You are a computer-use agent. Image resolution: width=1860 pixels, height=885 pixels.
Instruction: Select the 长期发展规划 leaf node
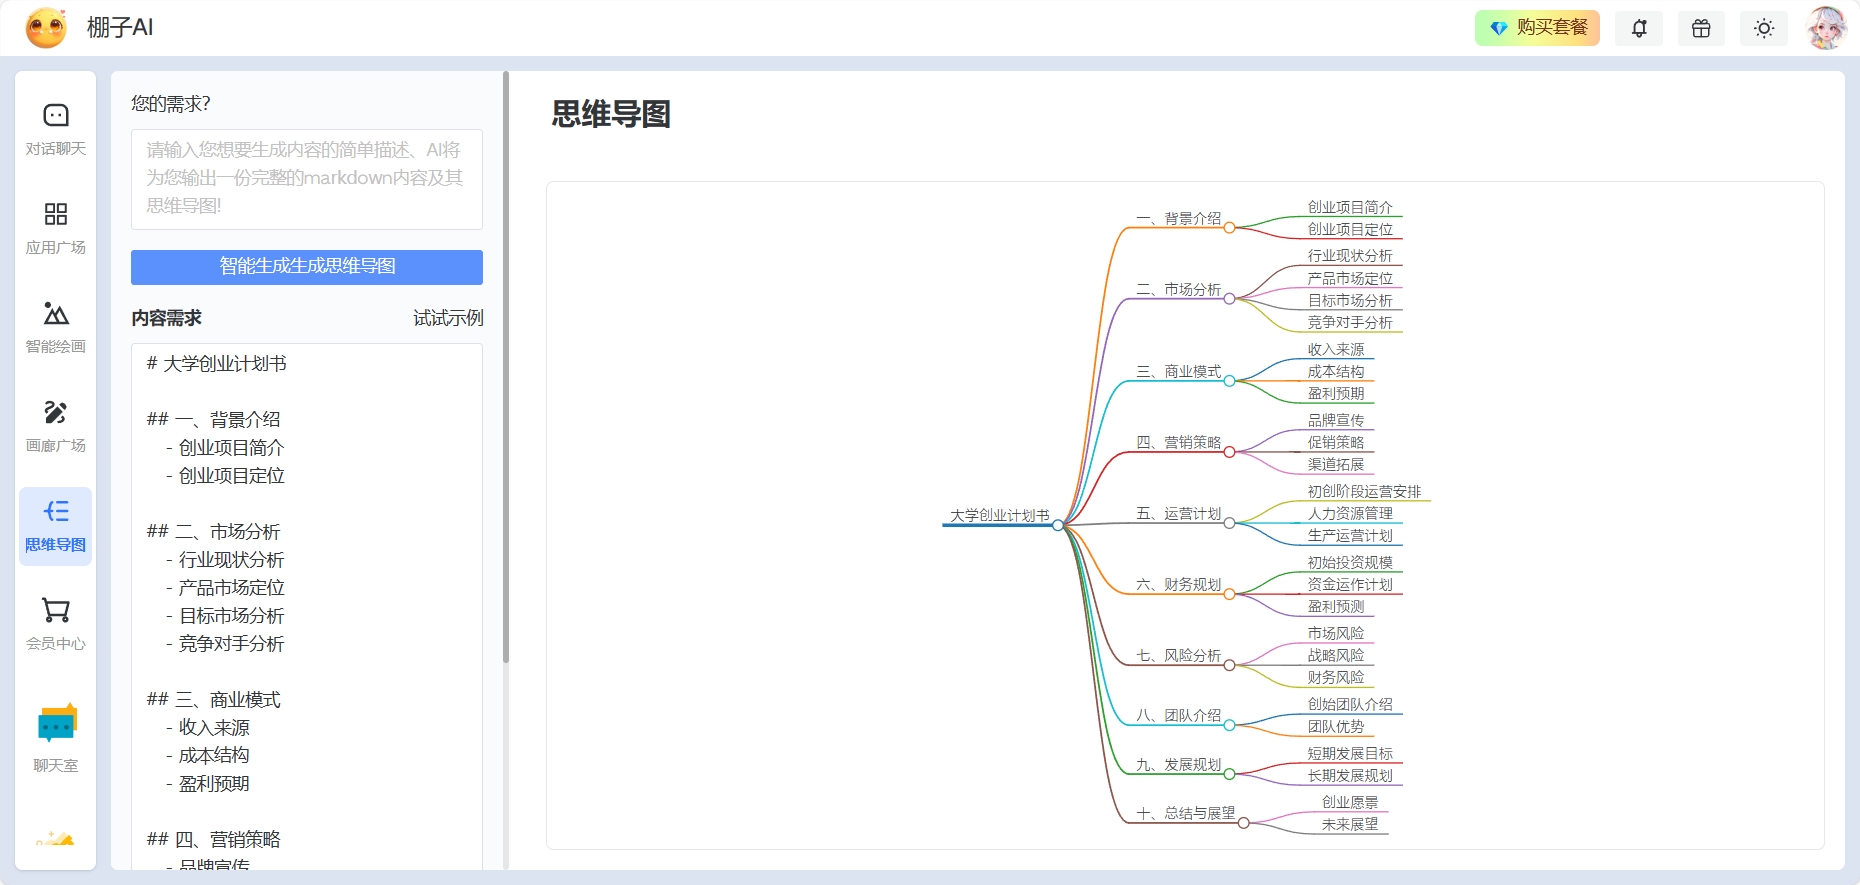pyautogui.click(x=1350, y=775)
